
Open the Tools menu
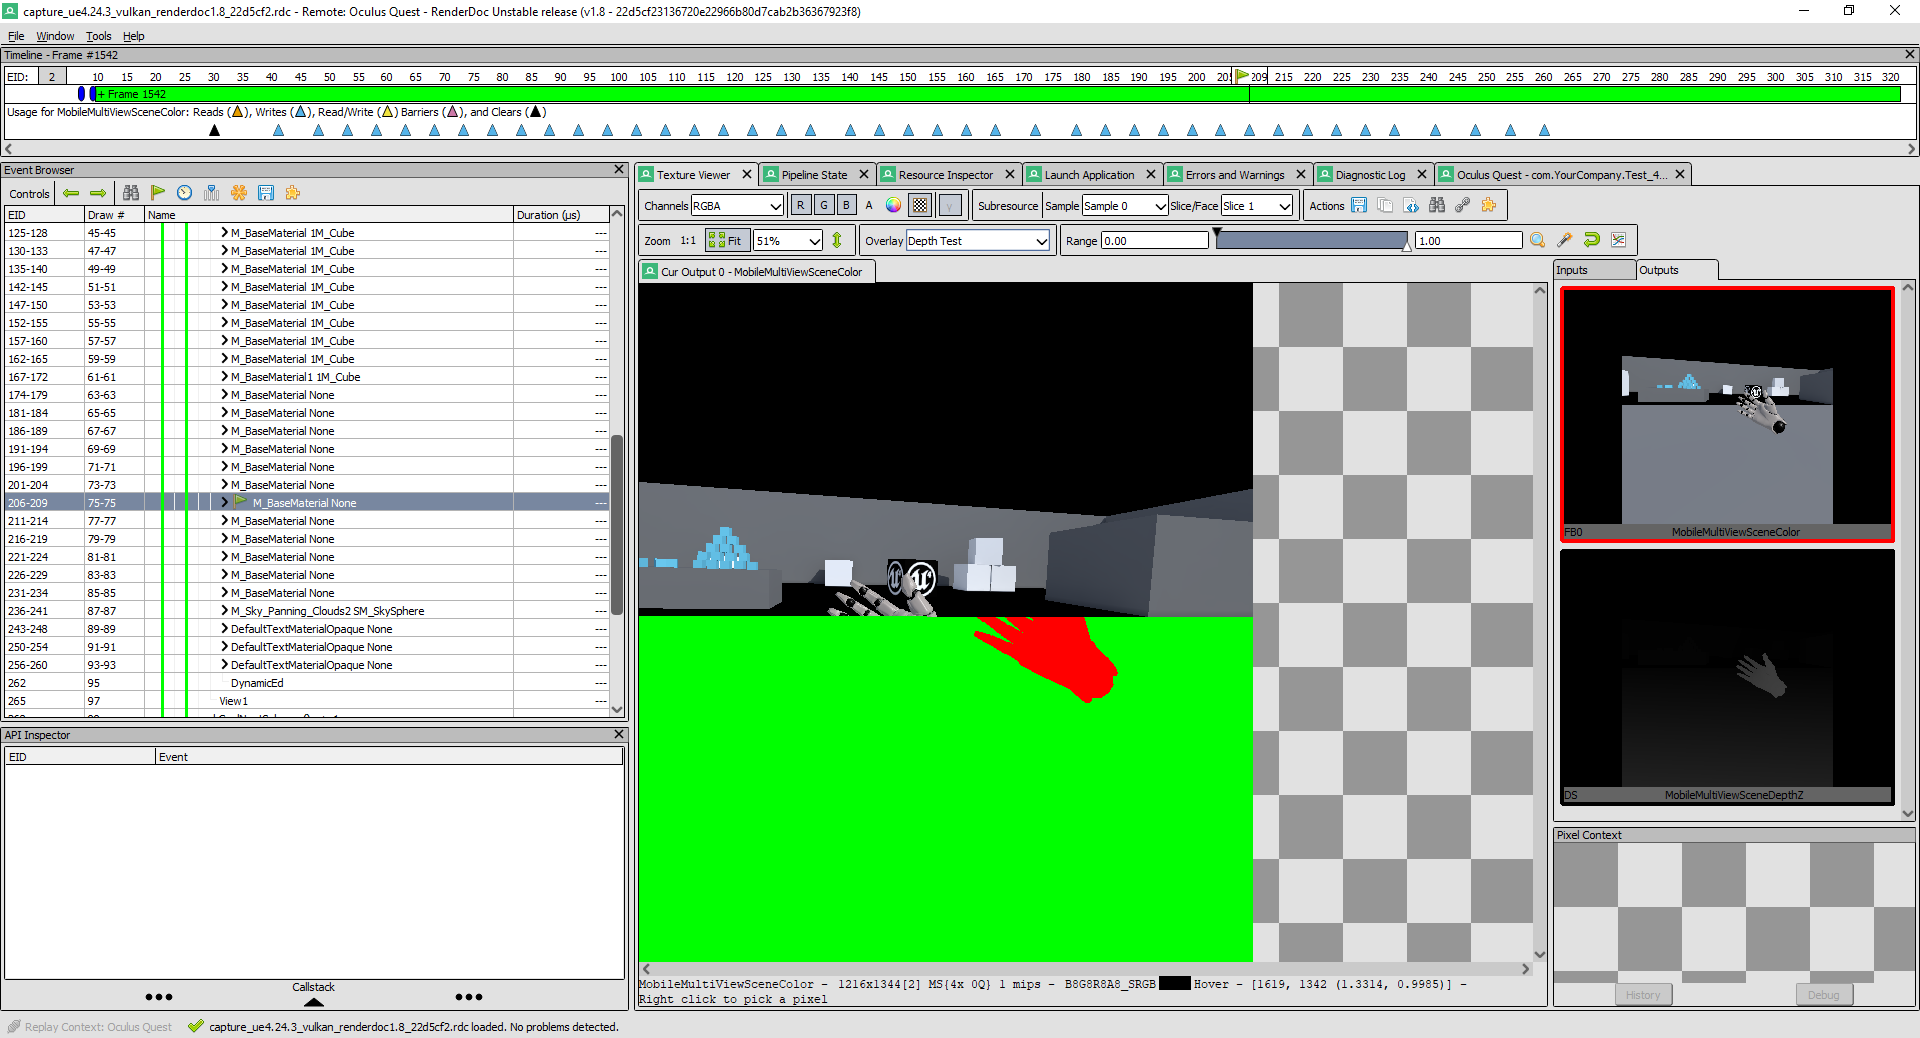[x=98, y=36]
